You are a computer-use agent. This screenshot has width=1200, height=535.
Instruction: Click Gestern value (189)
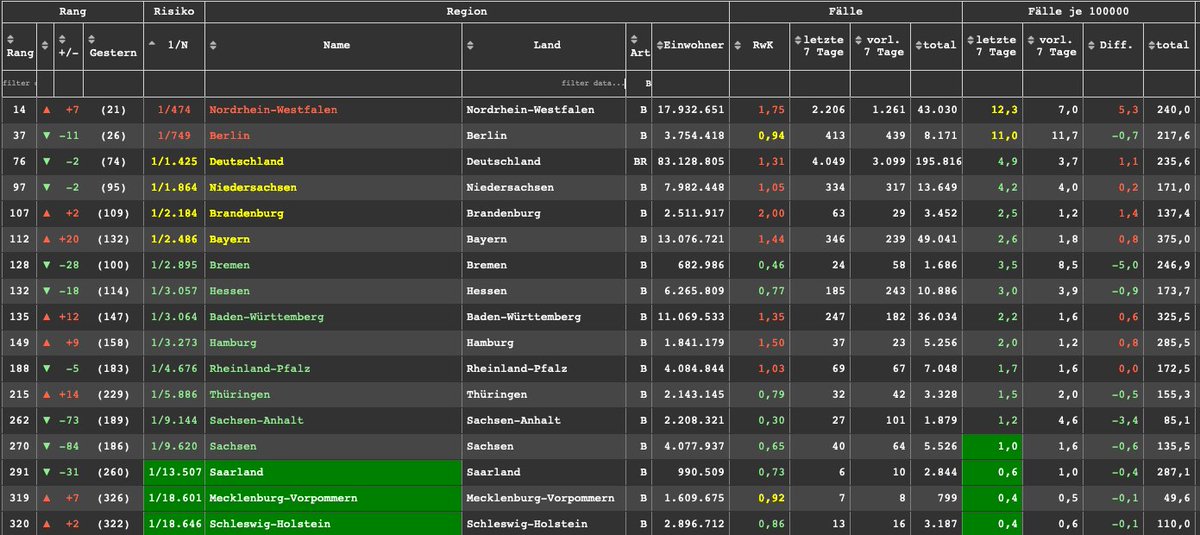pos(112,420)
